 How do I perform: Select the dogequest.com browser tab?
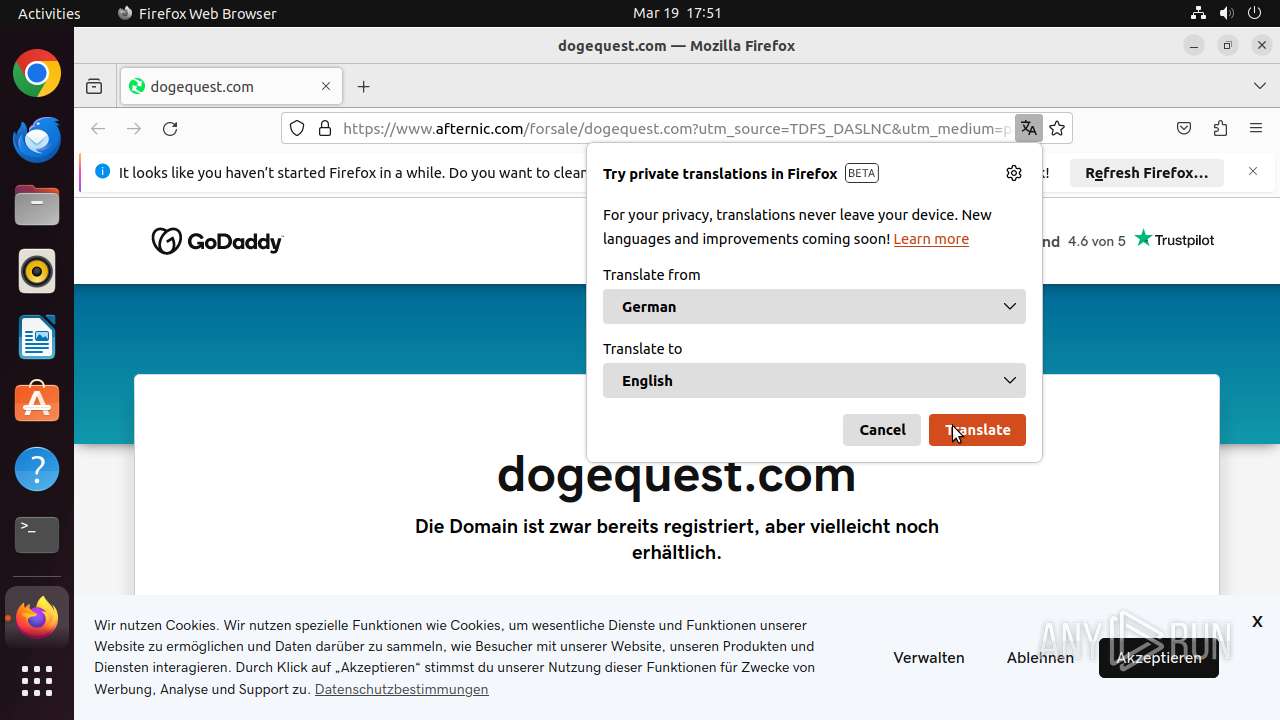pos(231,87)
